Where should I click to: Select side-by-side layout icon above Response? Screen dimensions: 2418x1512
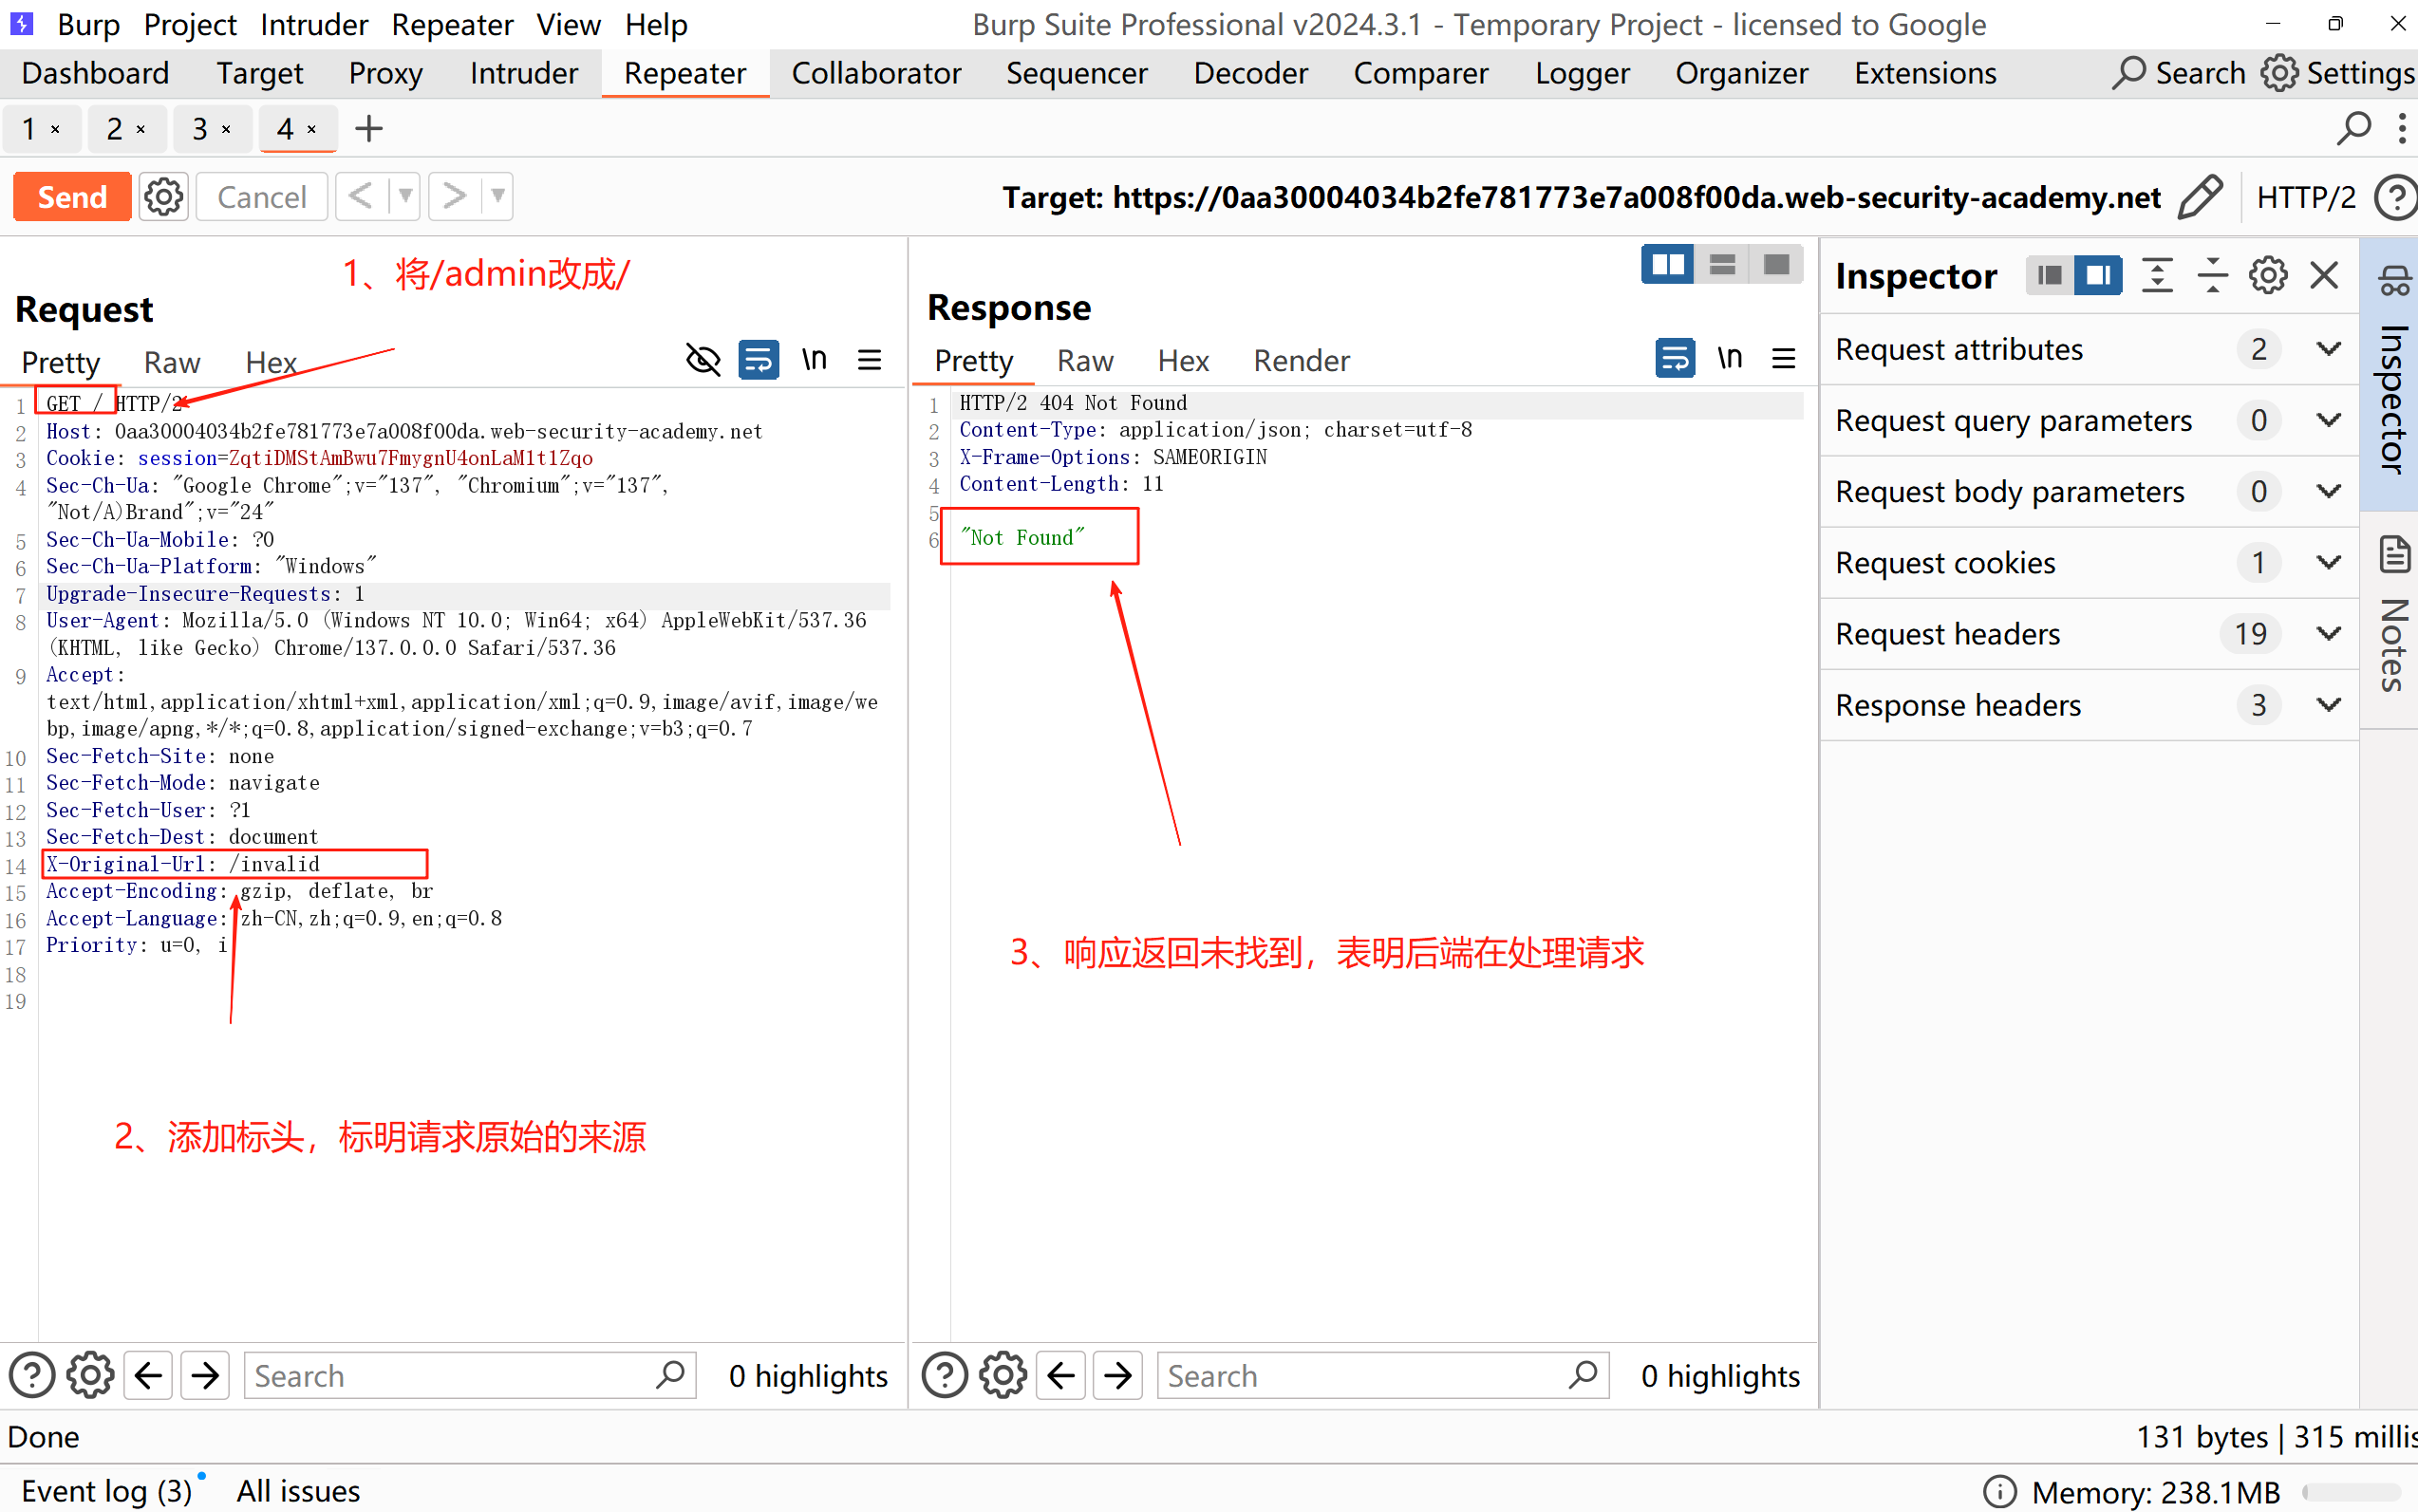1667,265
